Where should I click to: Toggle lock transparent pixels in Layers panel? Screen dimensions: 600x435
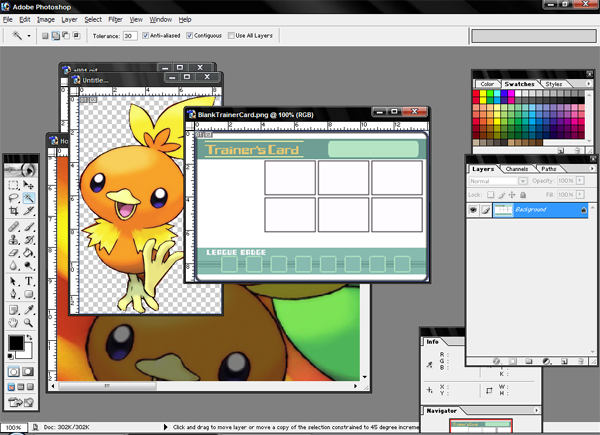[491, 195]
